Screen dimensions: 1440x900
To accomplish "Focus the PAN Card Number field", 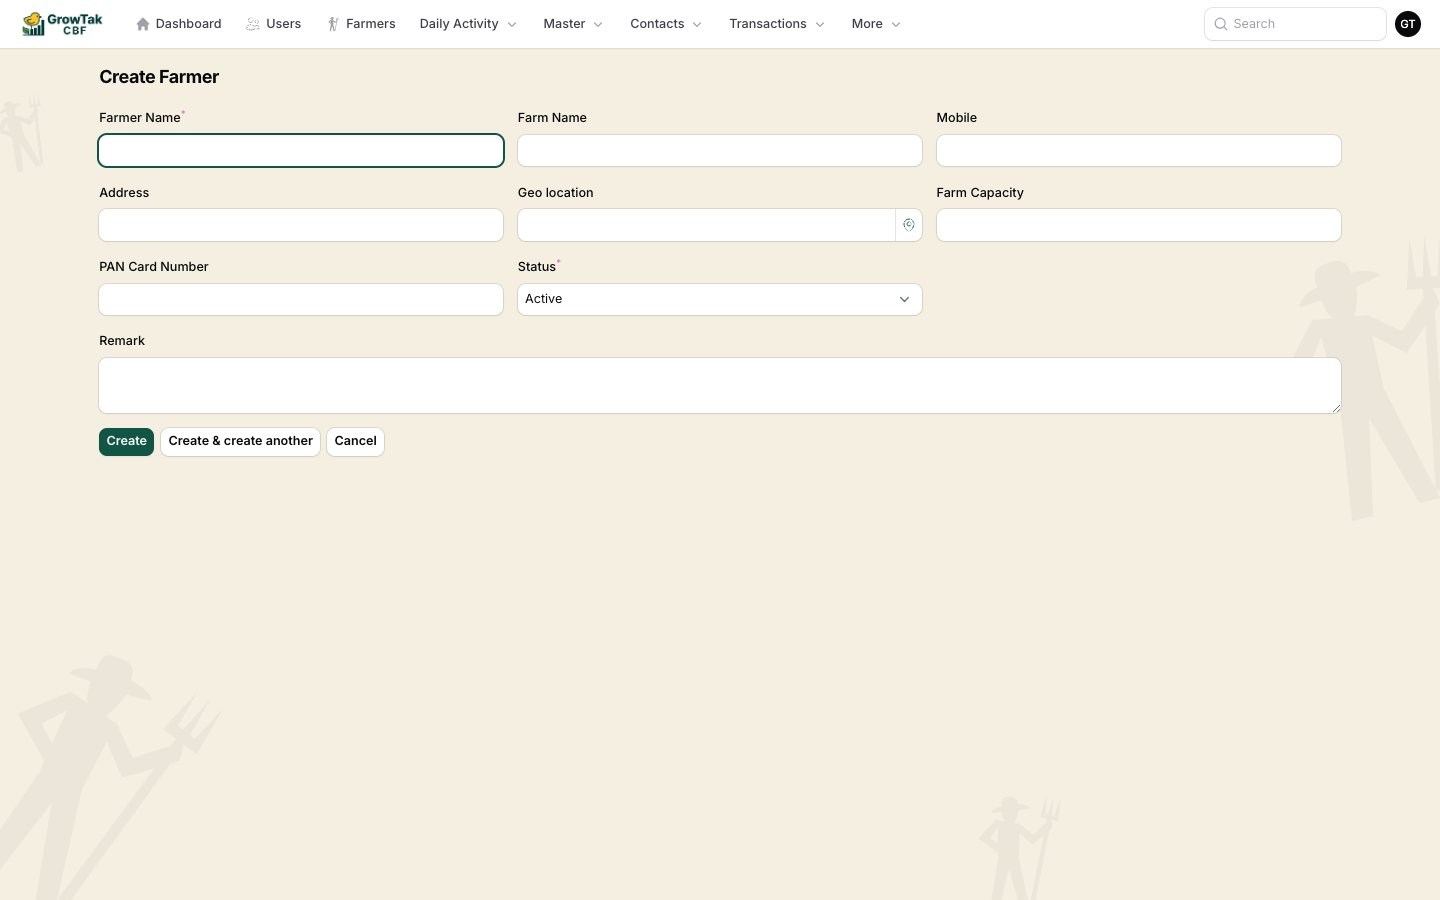I will click(x=301, y=299).
